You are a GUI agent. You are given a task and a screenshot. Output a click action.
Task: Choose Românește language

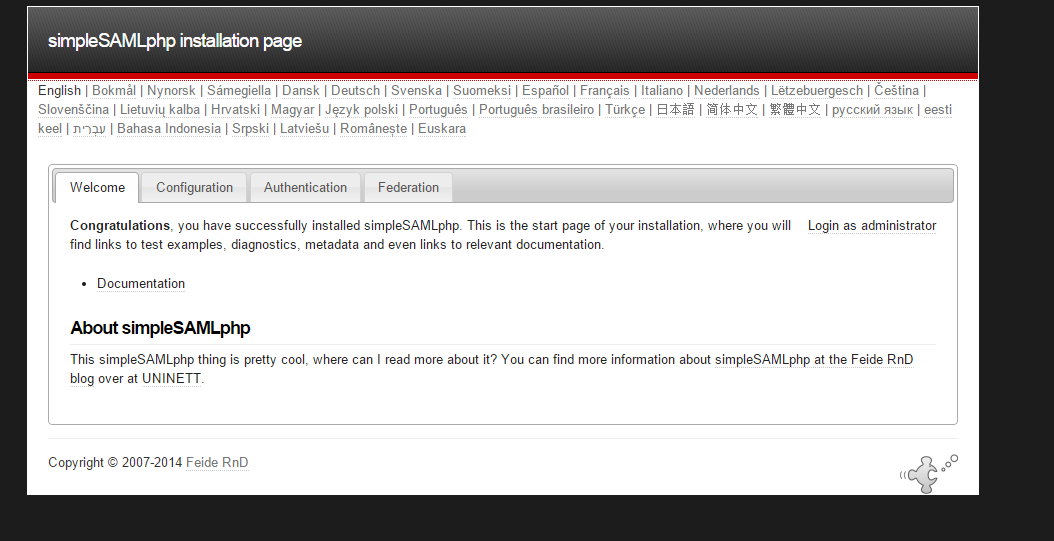coord(374,128)
